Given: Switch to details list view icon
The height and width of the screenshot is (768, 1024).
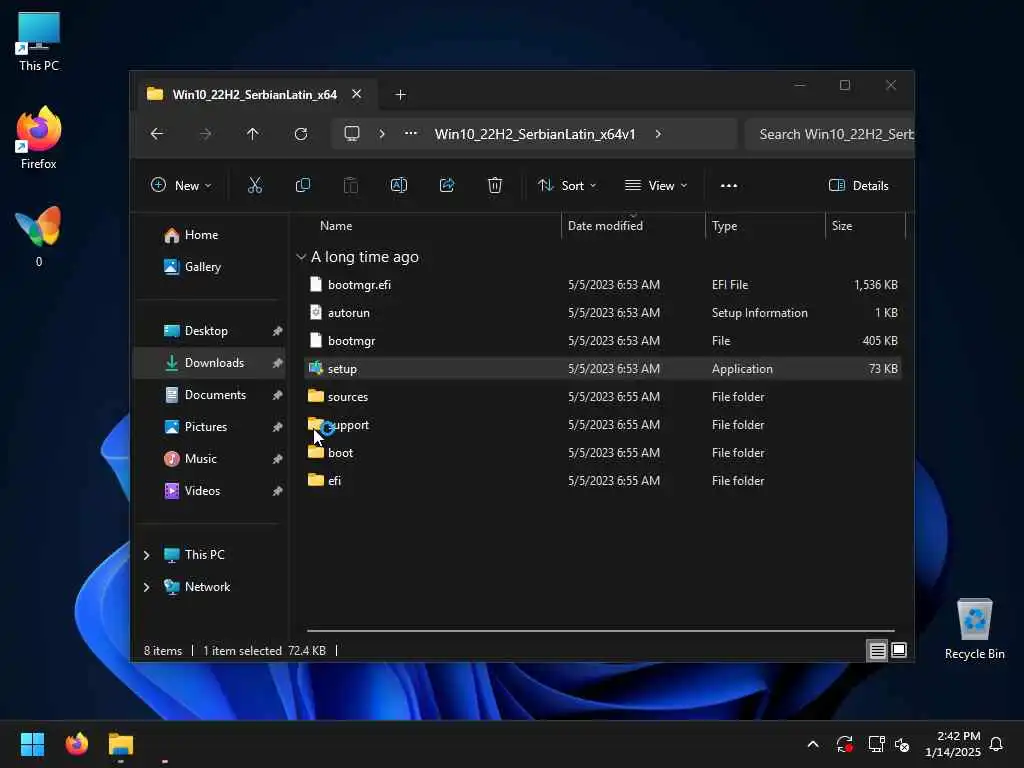Looking at the screenshot, I should coord(877,650).
